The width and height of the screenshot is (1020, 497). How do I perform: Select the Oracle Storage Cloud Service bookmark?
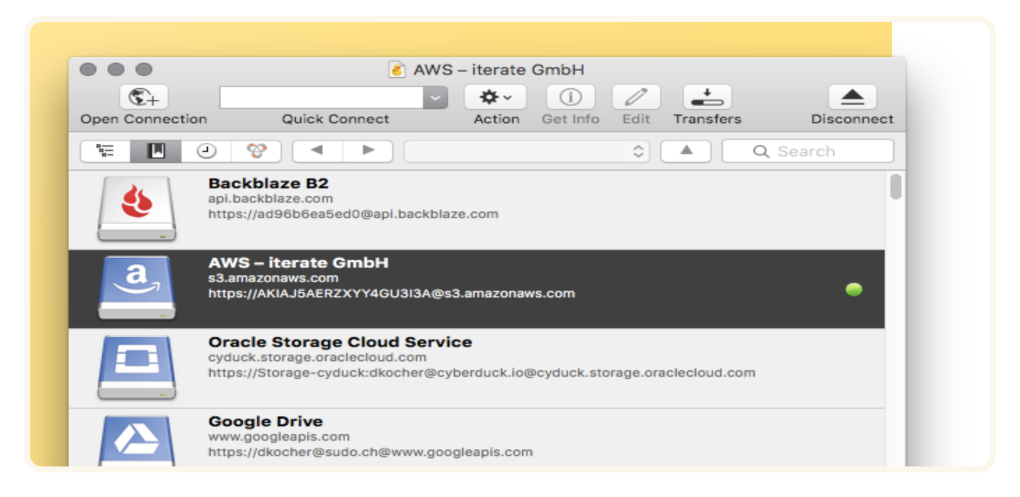click(x=476, y=369)
